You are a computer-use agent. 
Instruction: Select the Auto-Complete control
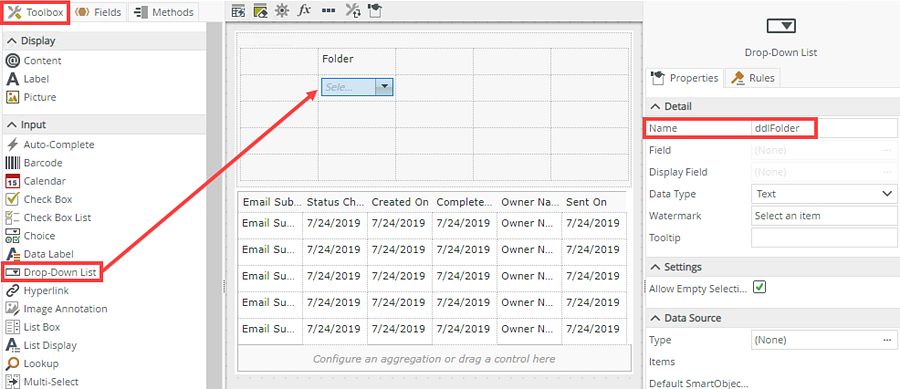pos(50,145)
